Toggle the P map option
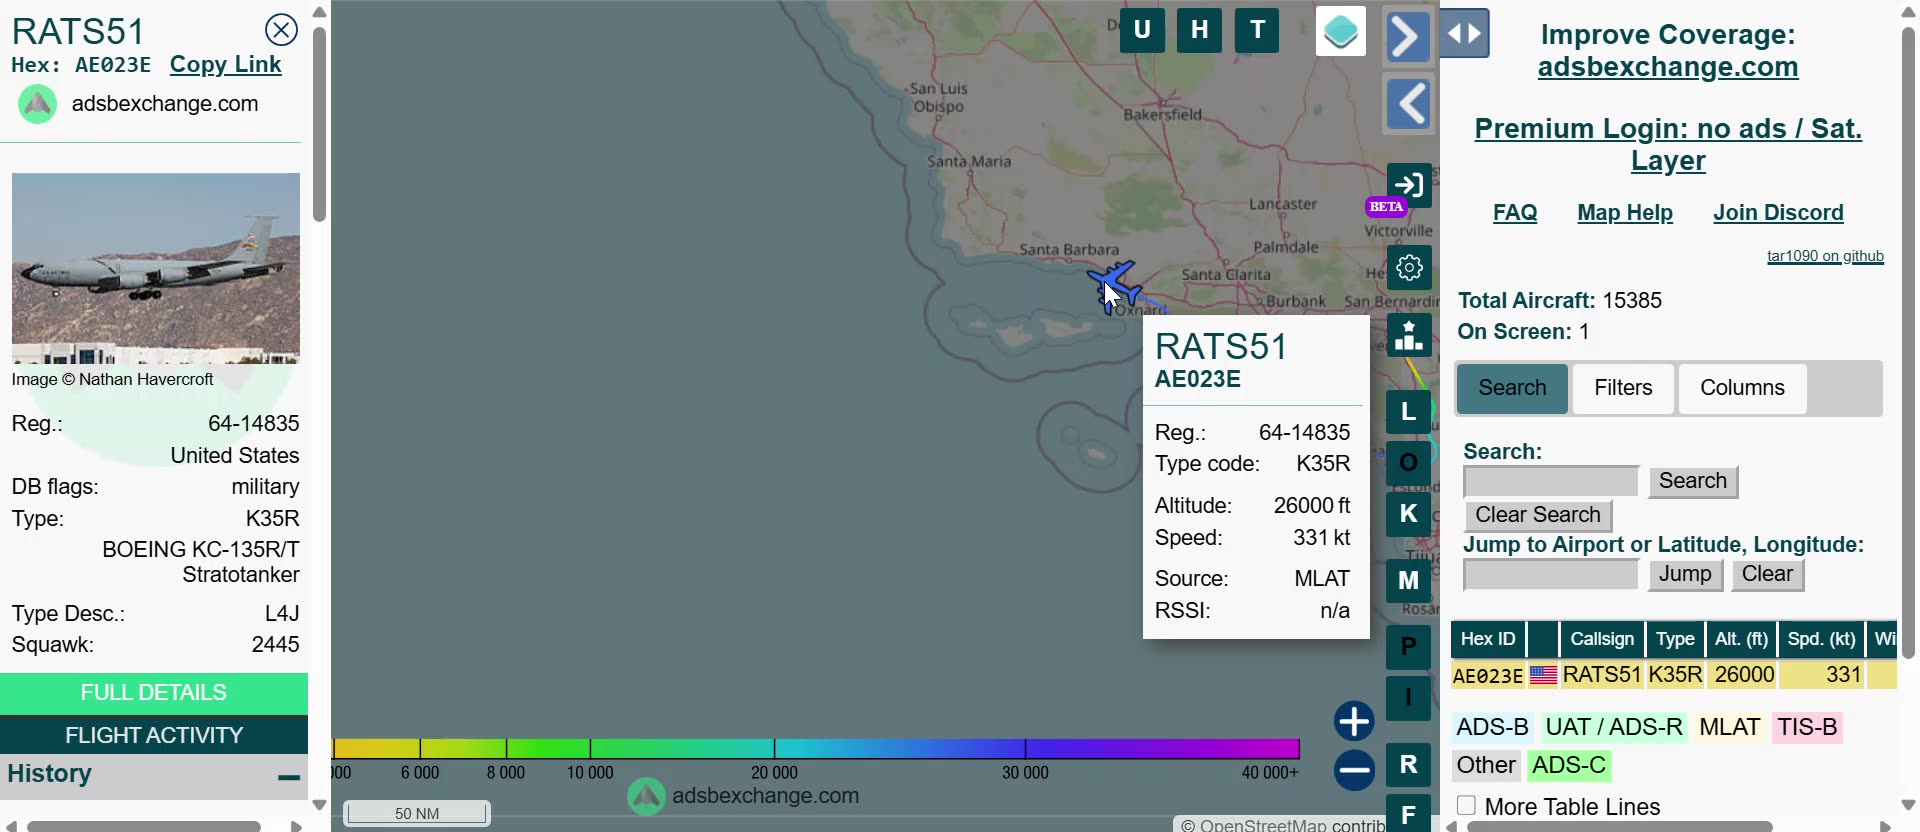 point(1409,647)
